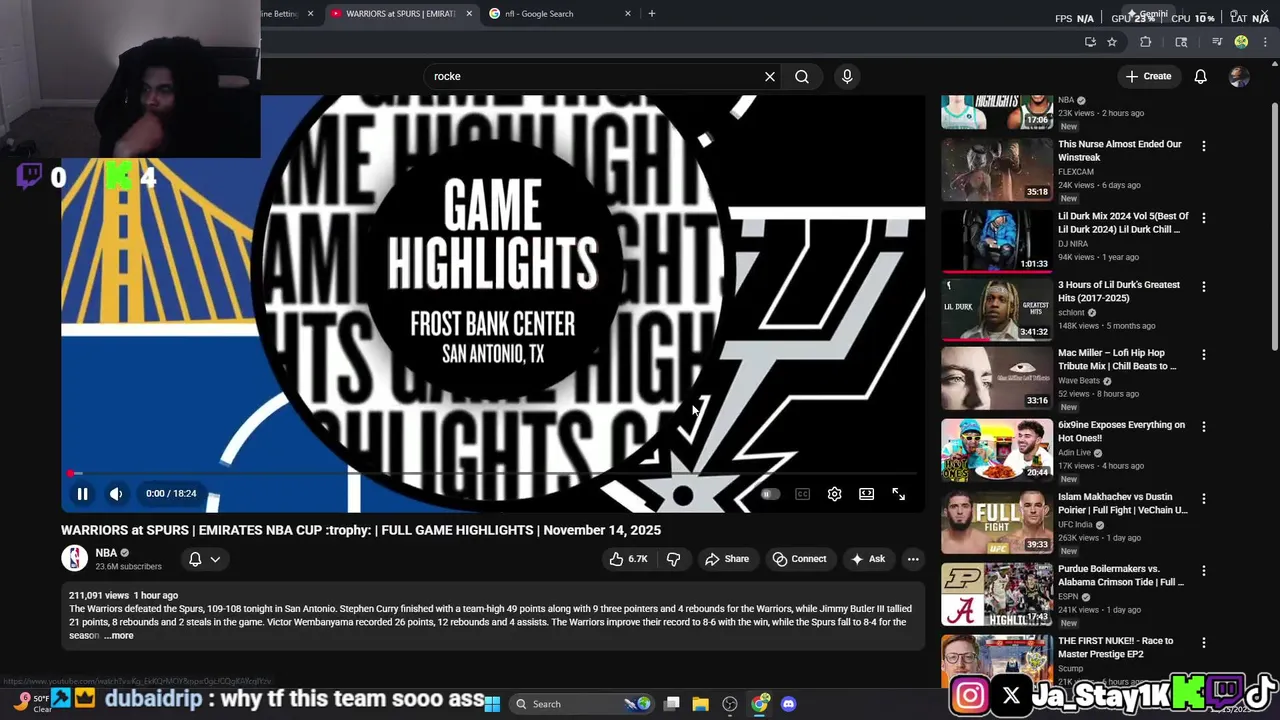This screenshot has width=1280, height=720.
Task: Open Islam Makhachev vs Dustin Poirier title
Action: [x=1123, y=503]
